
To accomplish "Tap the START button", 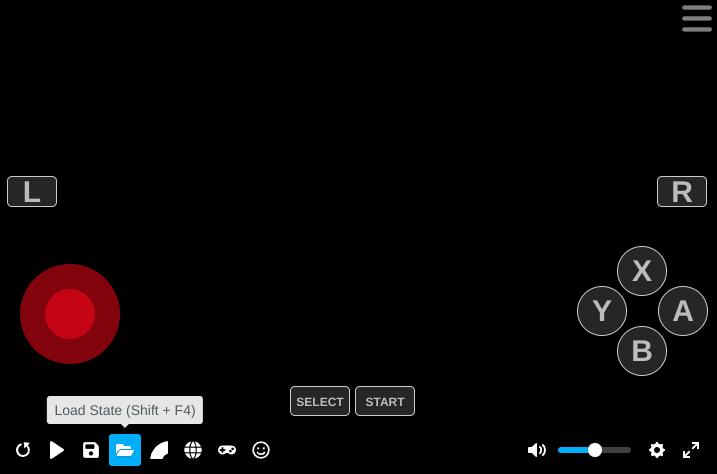I will click(x=385, y=401).
